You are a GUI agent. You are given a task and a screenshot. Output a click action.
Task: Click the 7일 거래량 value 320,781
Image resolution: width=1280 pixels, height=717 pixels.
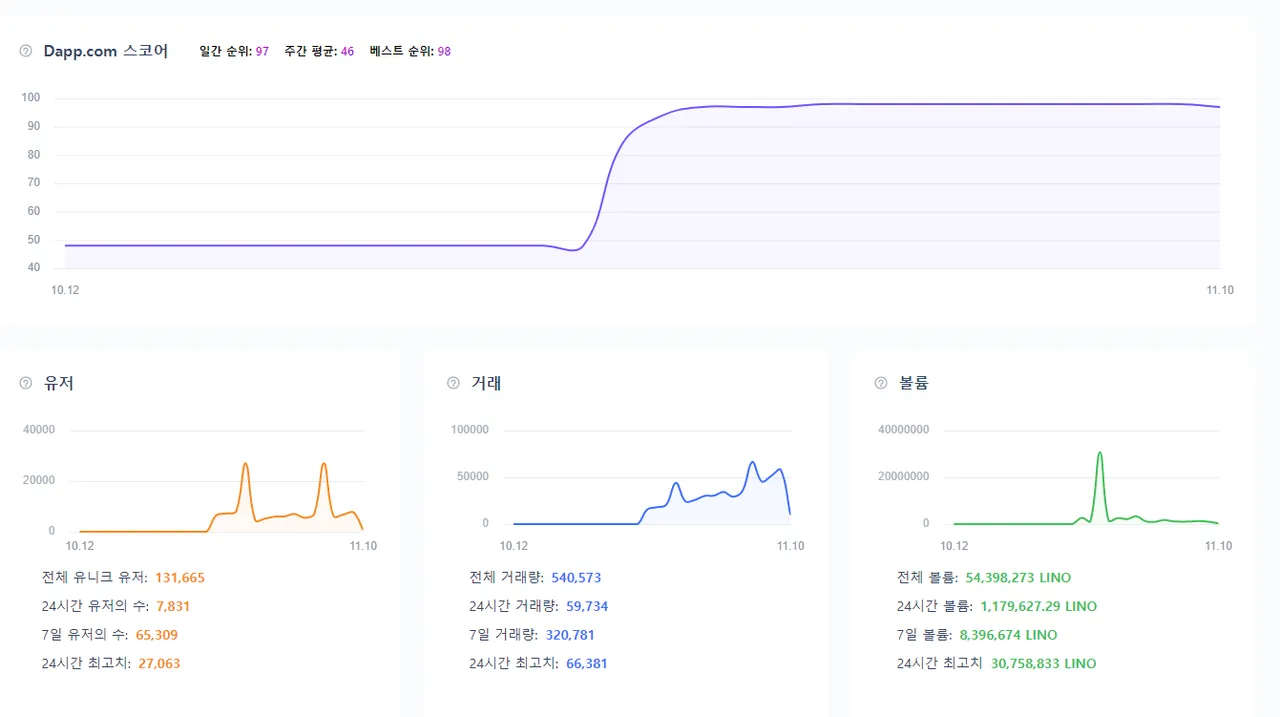(x=570, y=635)
